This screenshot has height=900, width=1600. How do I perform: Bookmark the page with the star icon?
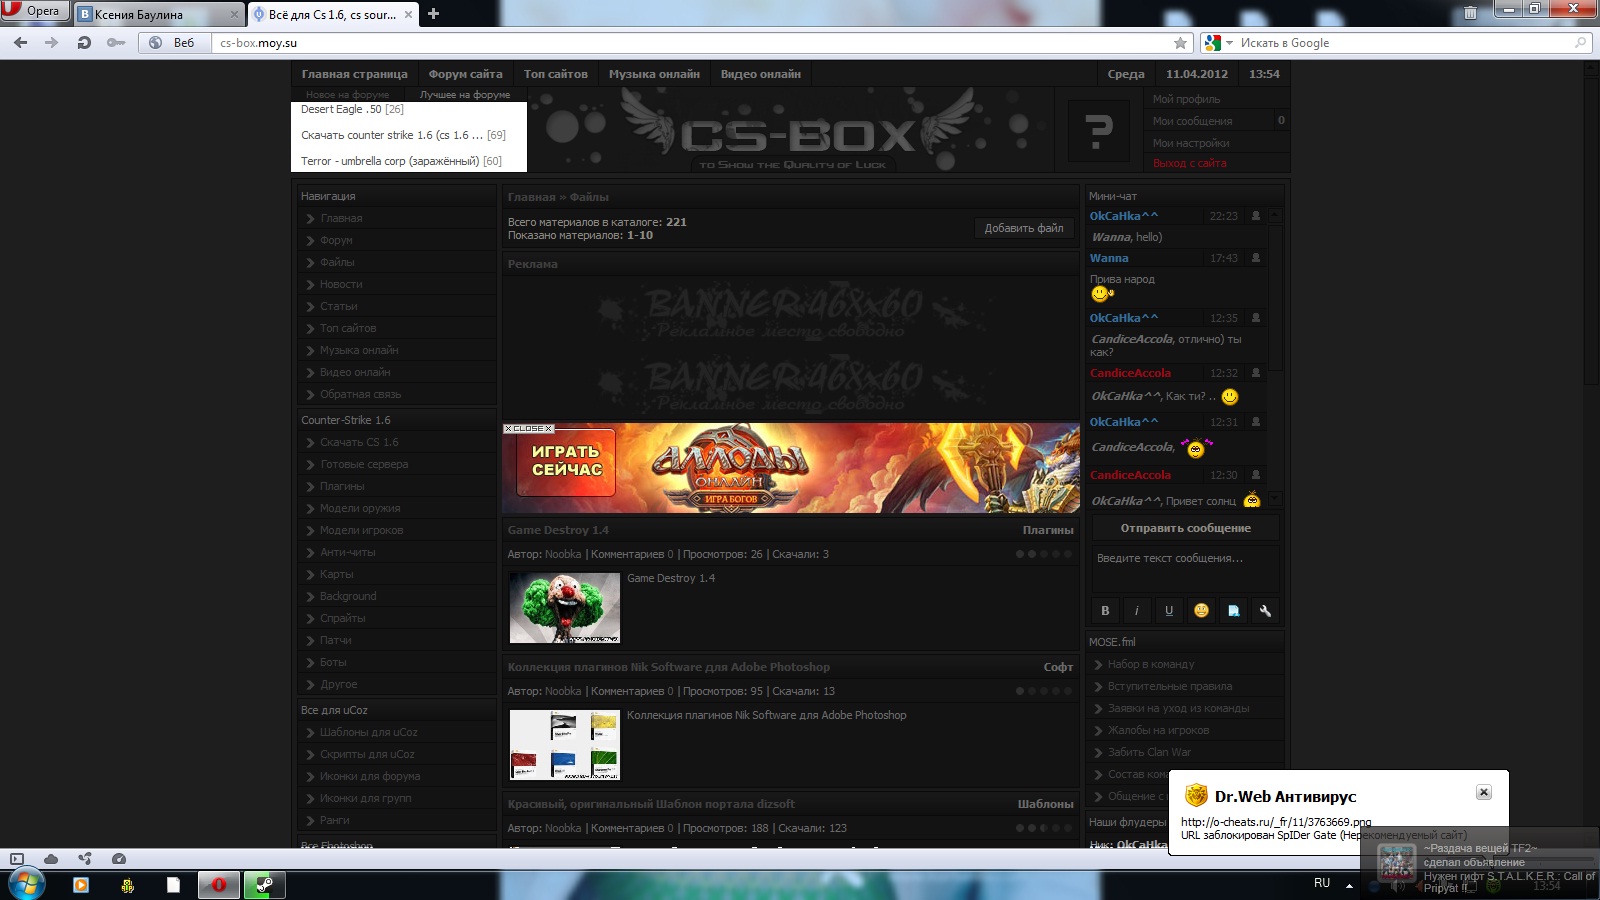tap(1180, 43)
